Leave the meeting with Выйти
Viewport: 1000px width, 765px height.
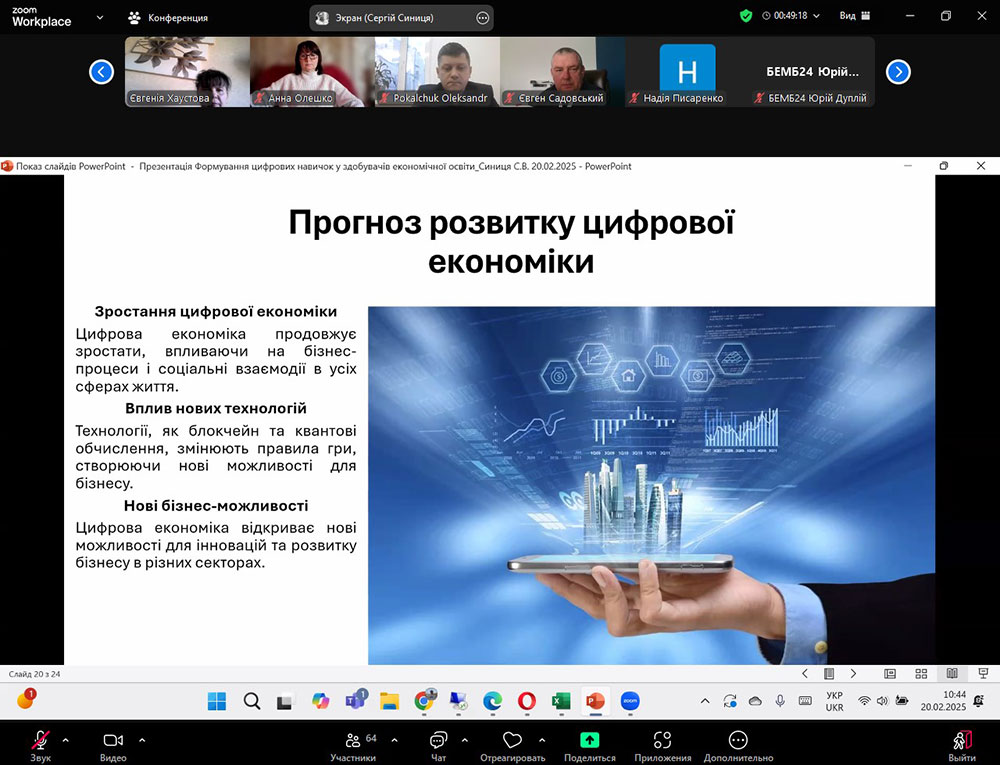[x=962, y=741]
